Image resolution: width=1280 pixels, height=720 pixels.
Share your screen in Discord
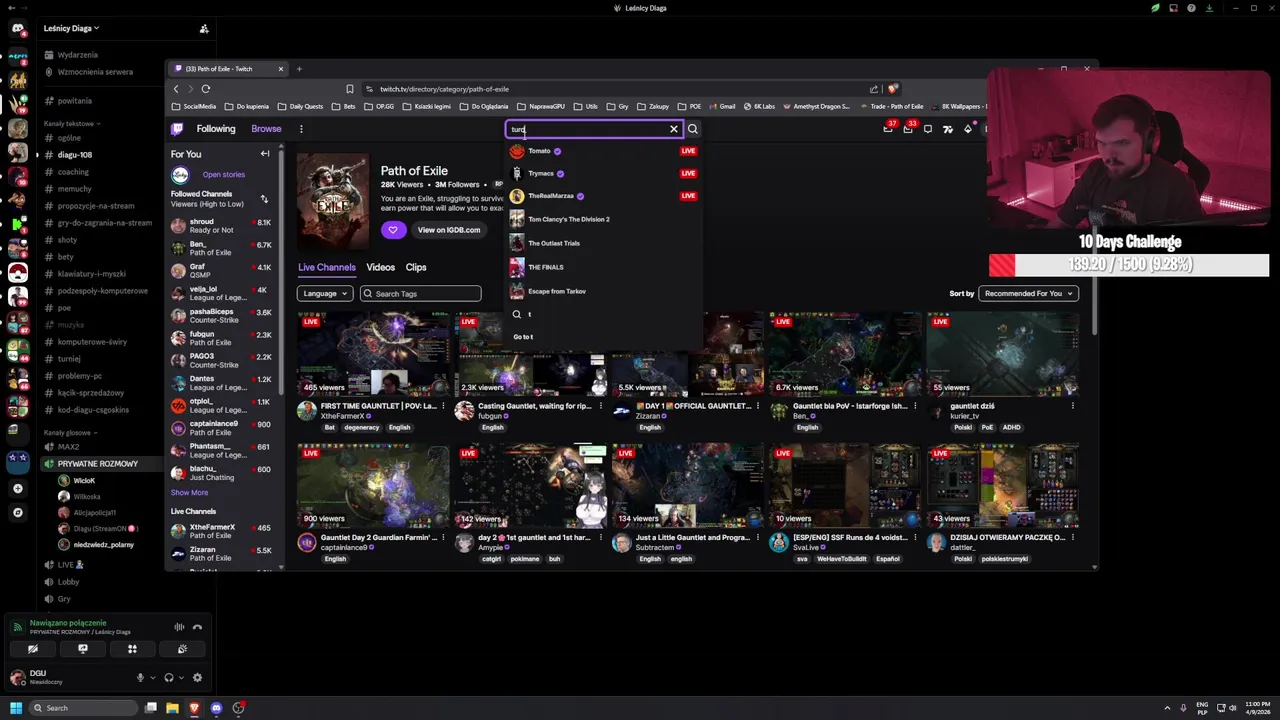pos(83,649)
